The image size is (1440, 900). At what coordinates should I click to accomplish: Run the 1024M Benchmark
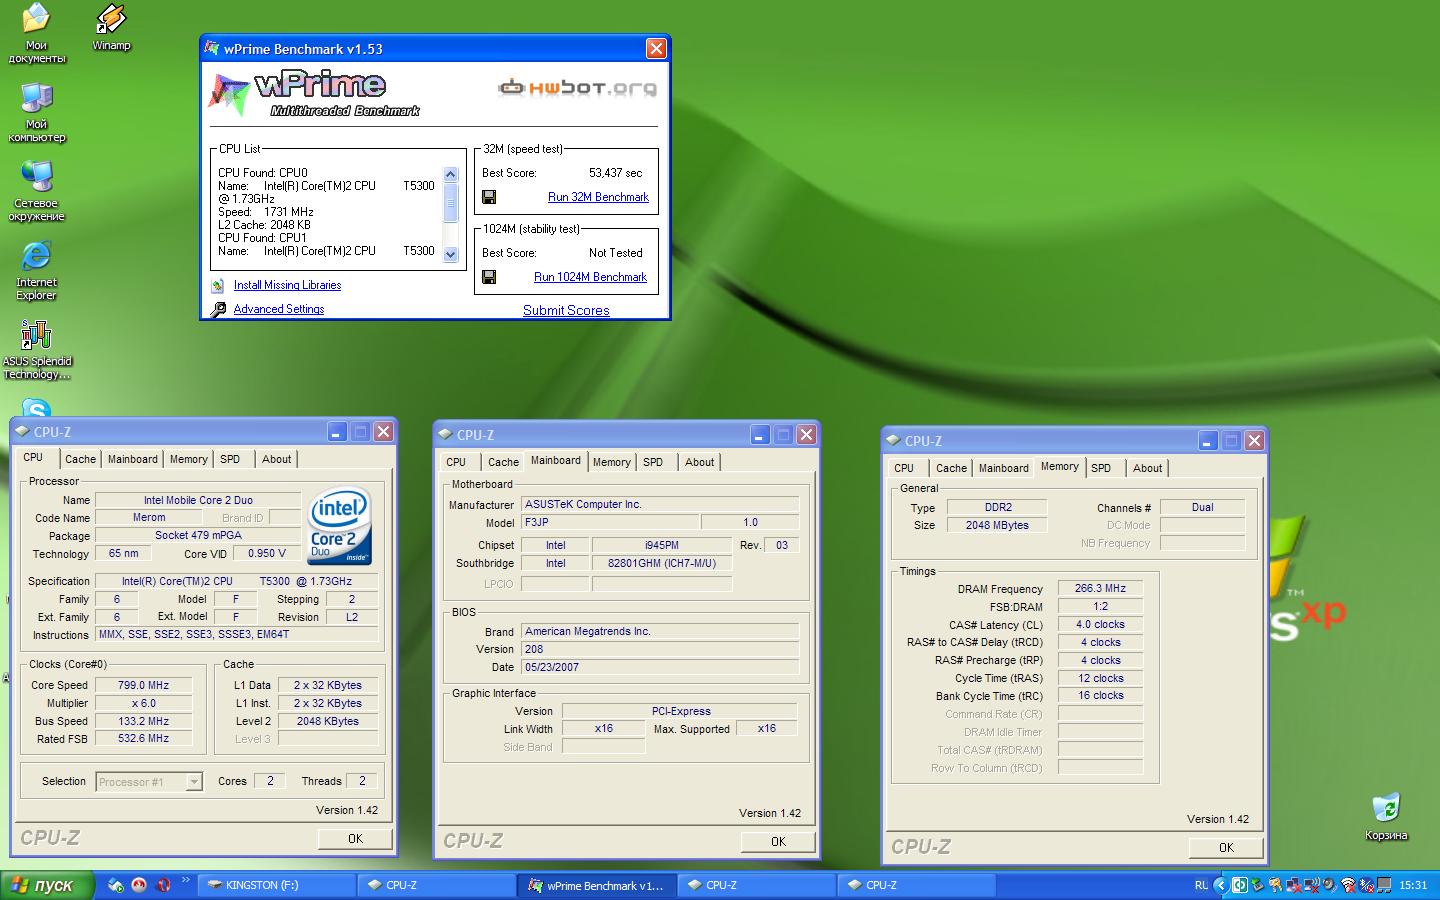click(x=590, y=277)
